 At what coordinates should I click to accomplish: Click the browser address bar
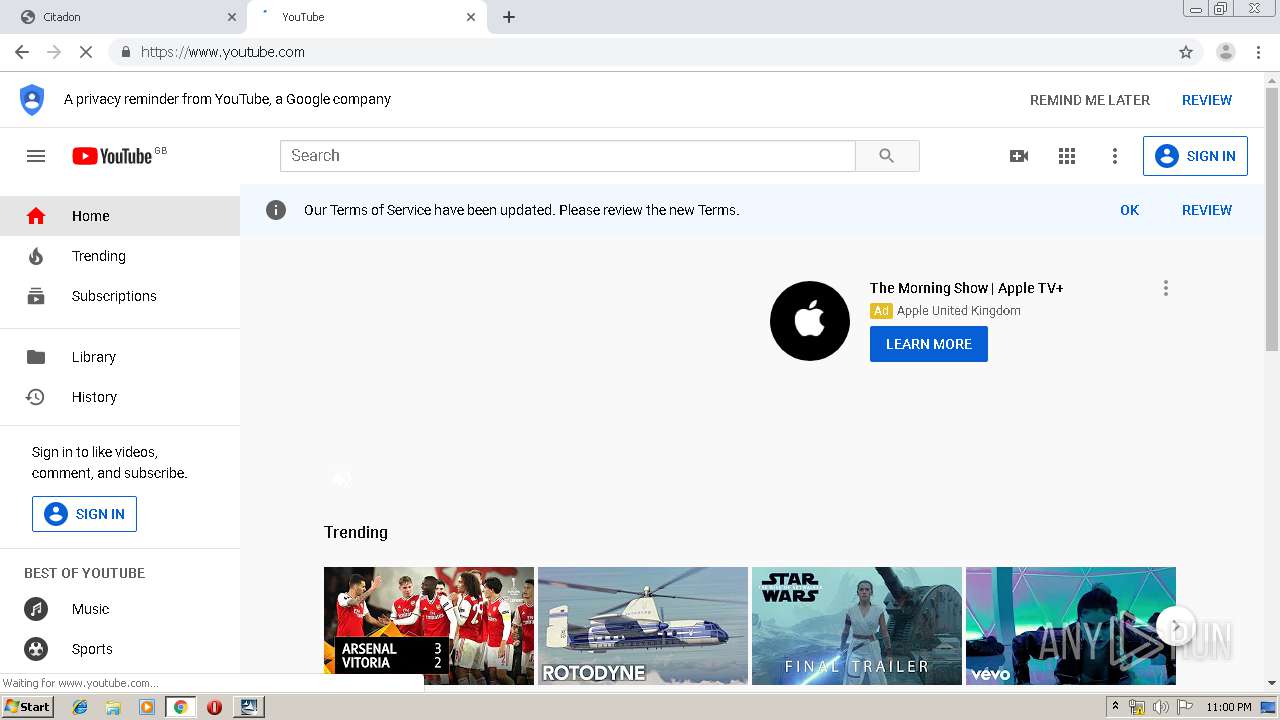click(640, 52)
